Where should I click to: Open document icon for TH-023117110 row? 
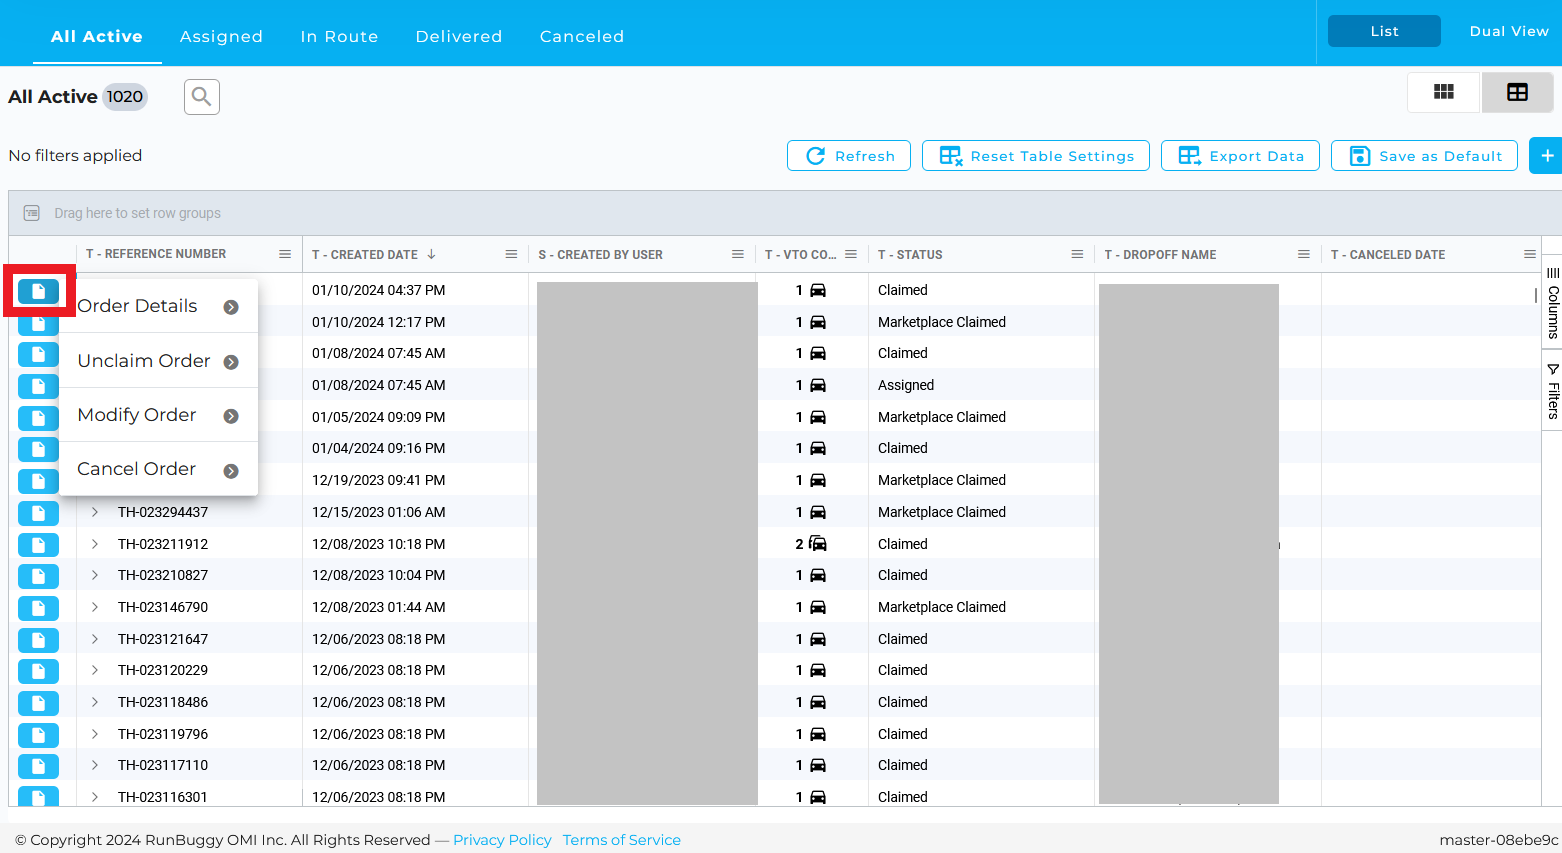pyautogui.click(x=38, y=766)
